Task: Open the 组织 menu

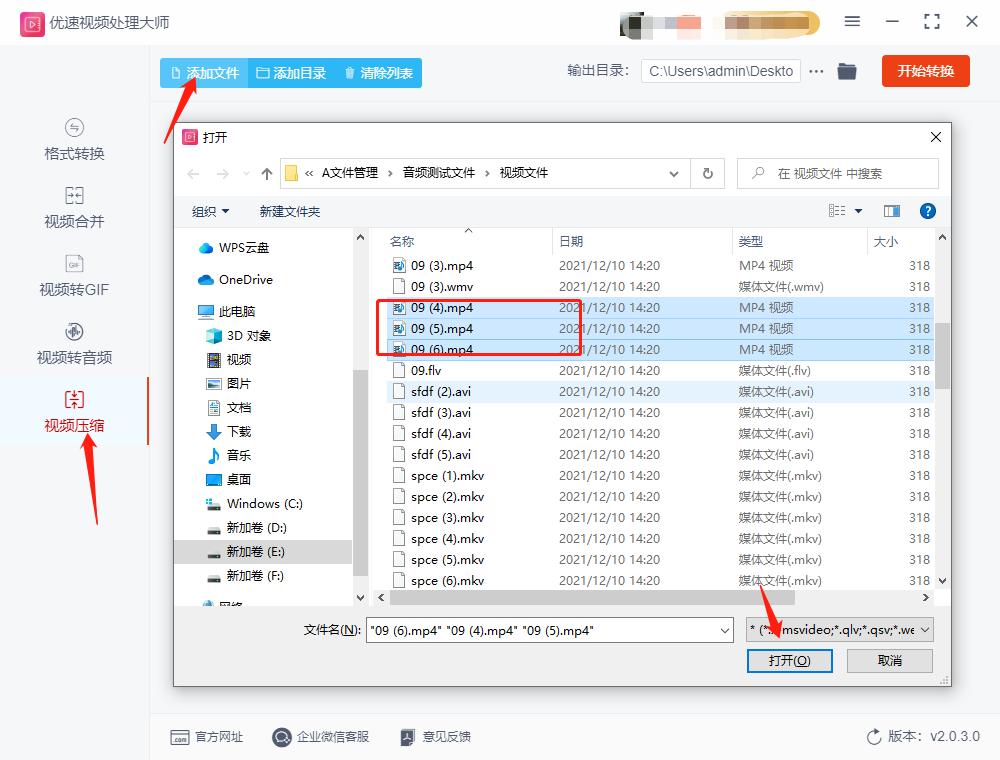Action: (x=210, y=211)
